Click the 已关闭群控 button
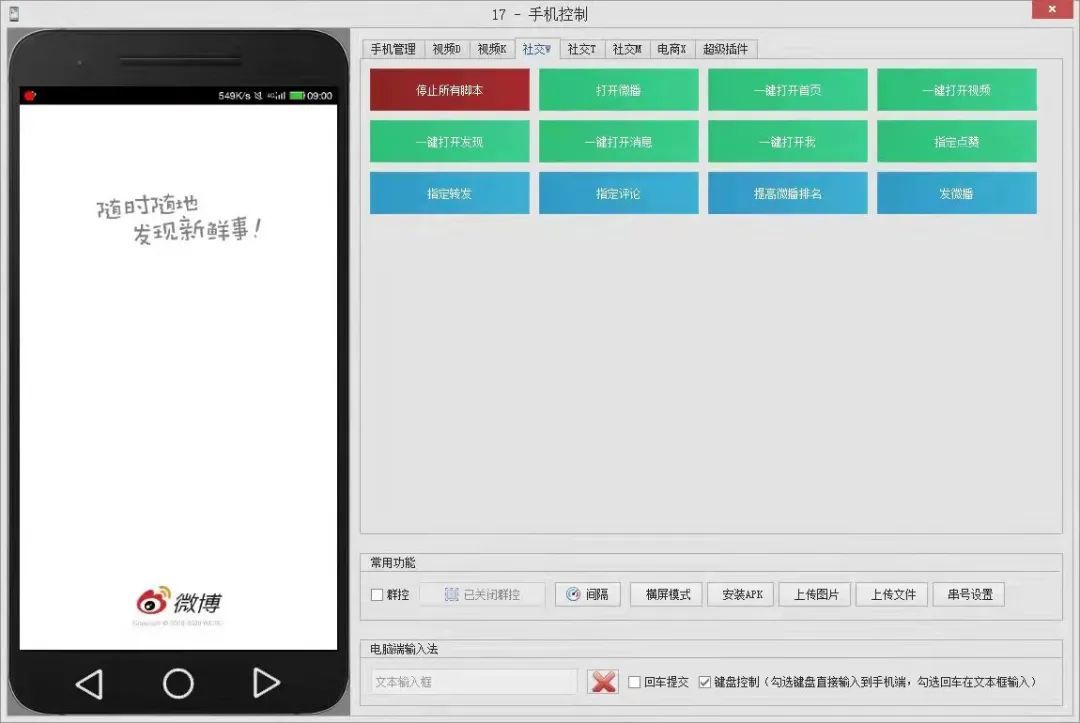 coord(482,594)
